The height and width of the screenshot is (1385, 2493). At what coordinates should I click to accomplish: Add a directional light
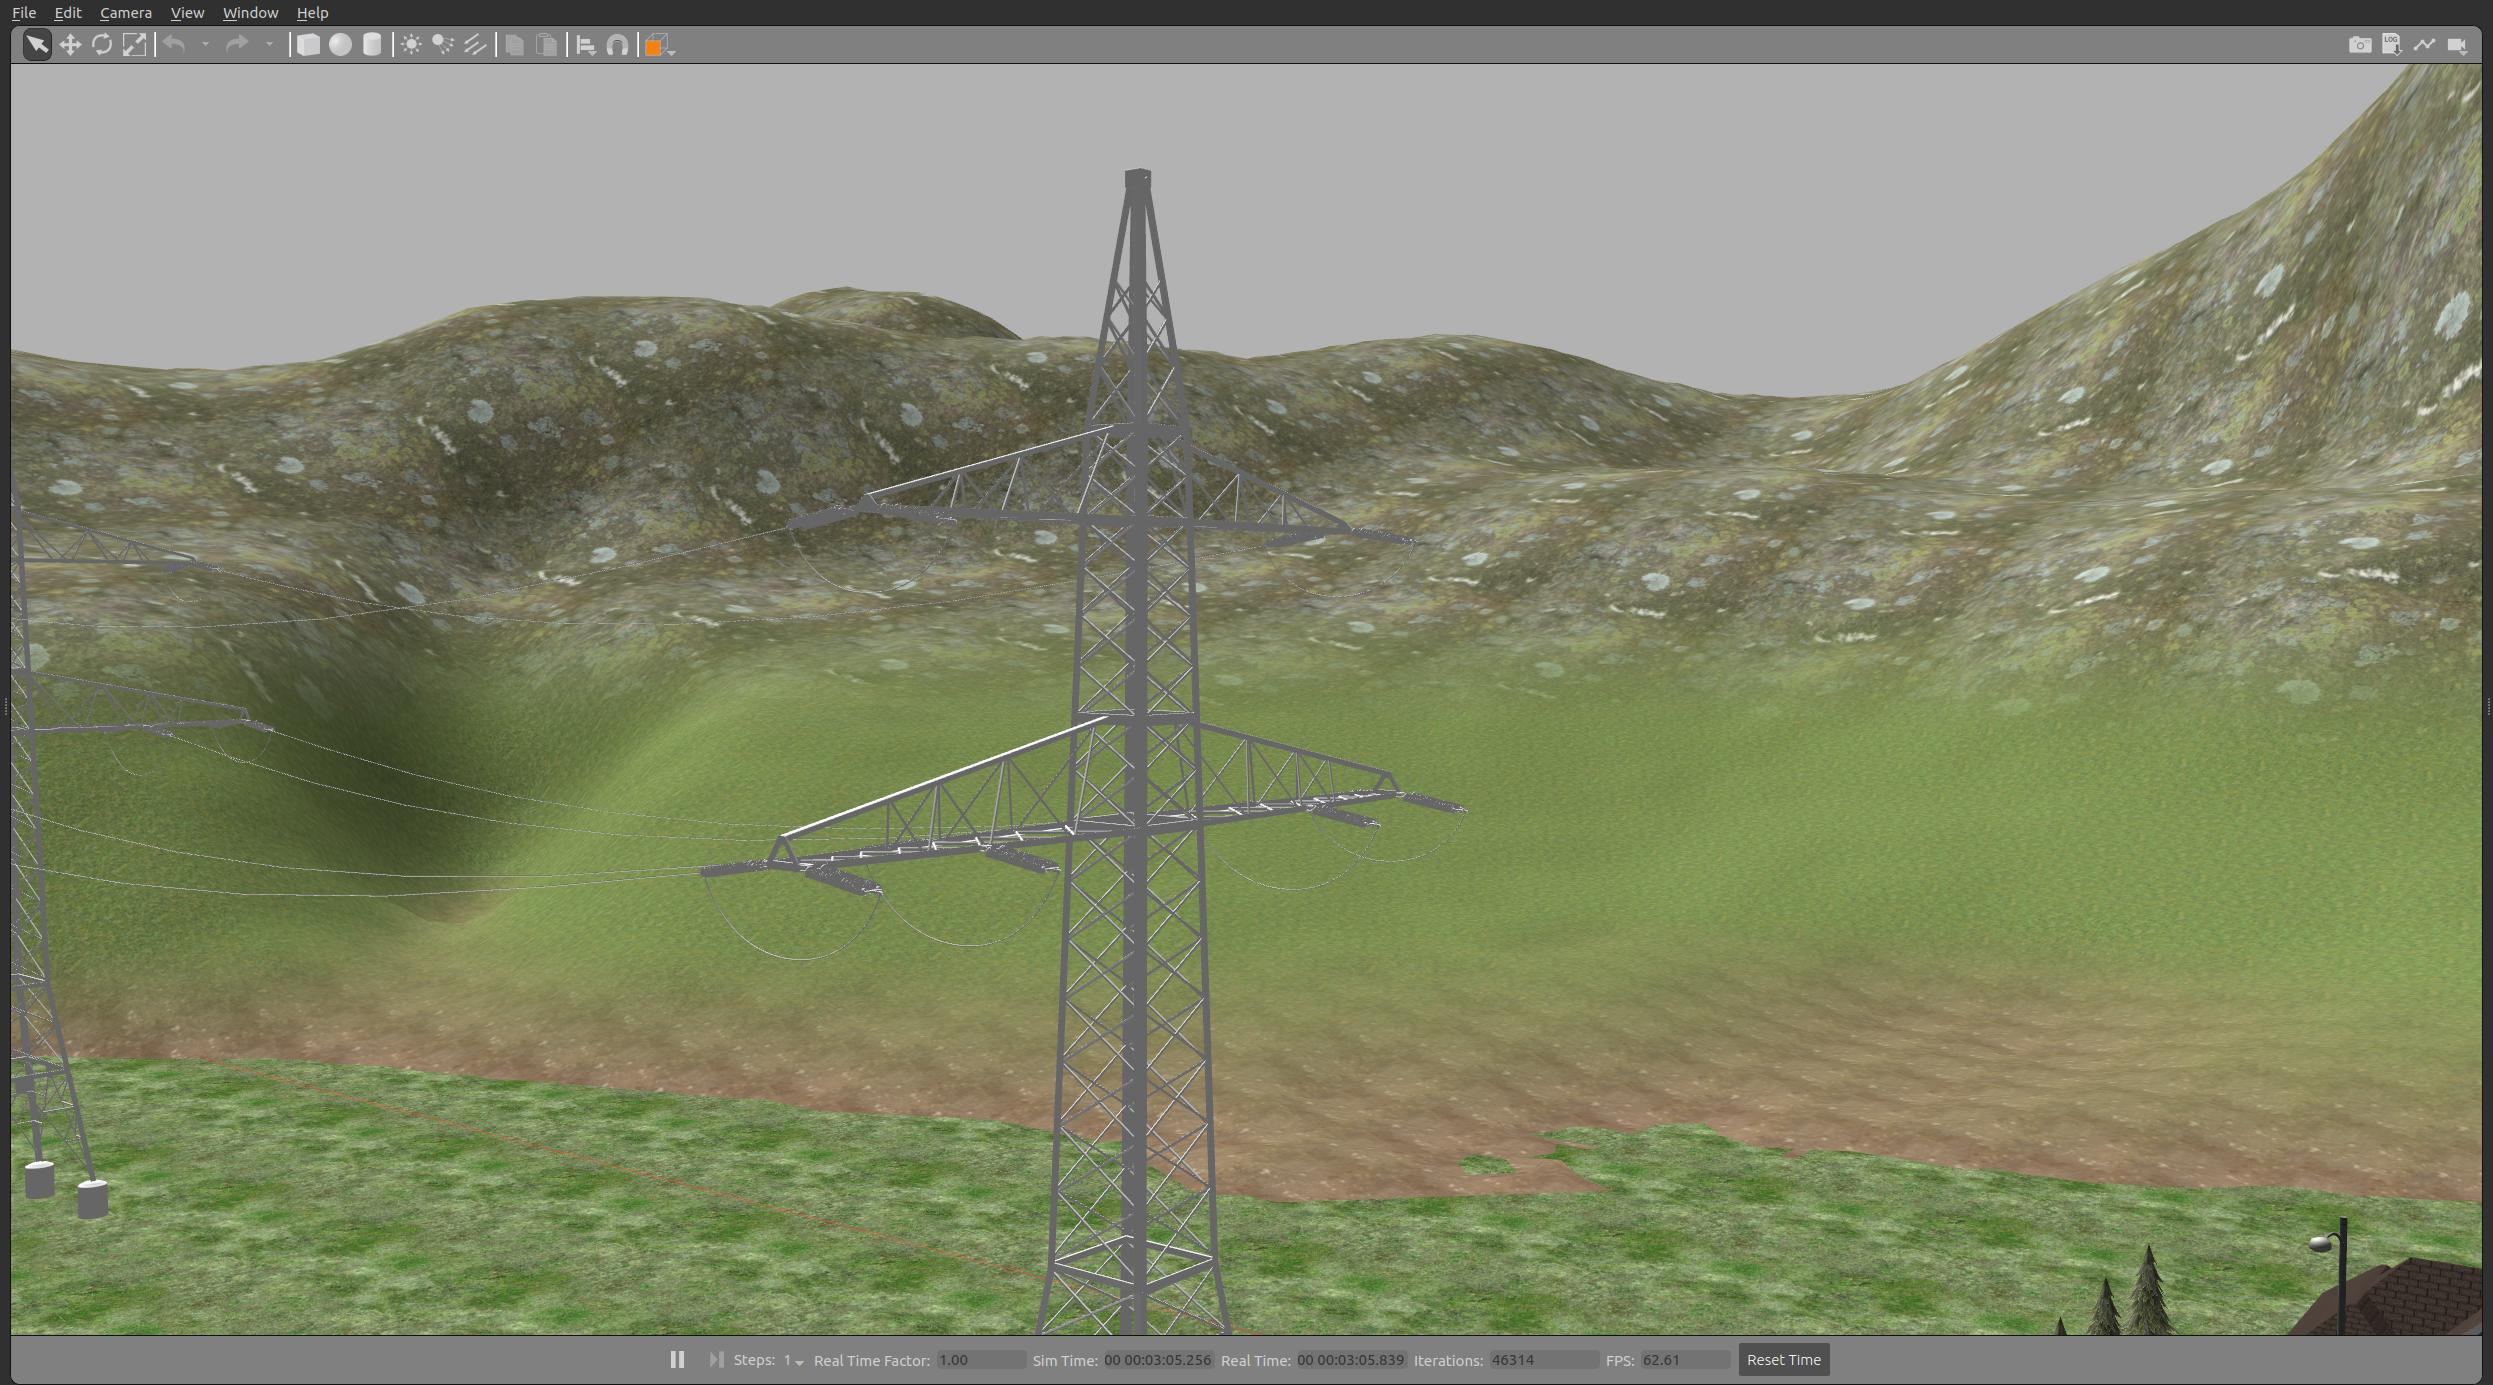(475, 45)
